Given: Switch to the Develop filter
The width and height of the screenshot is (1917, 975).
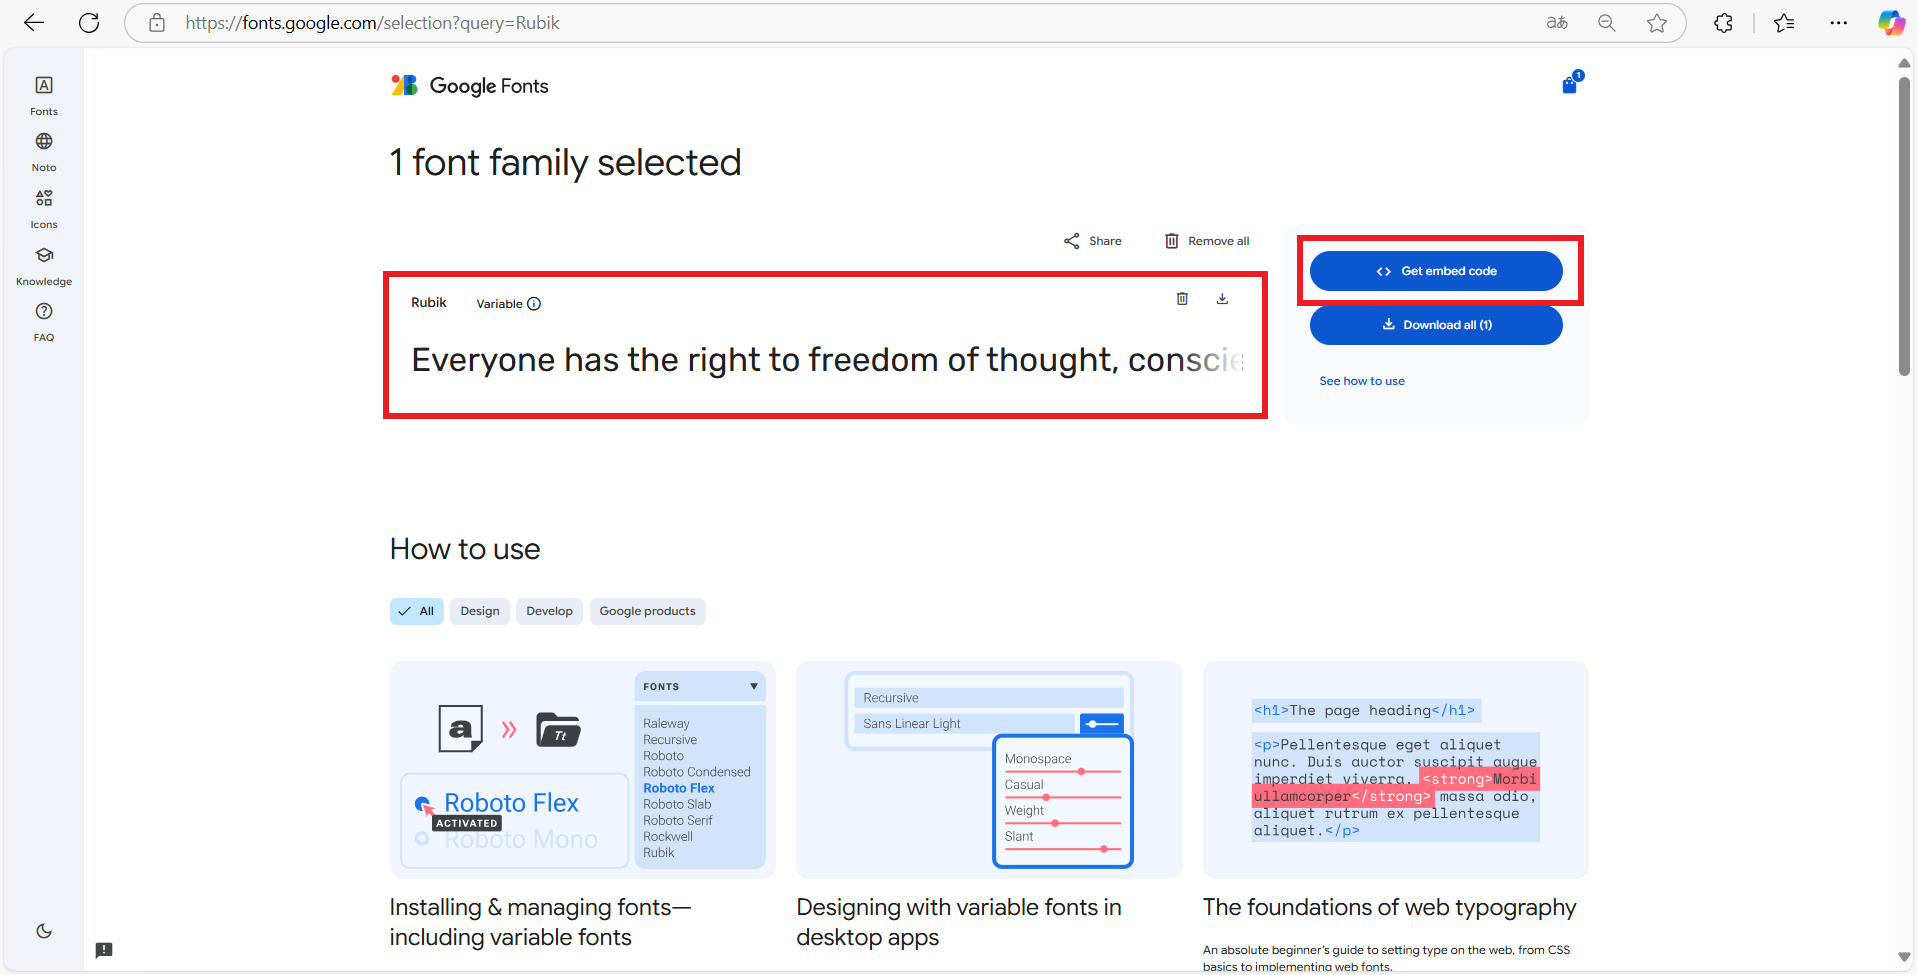Looking at the screenshot, I should coord(548,611).
